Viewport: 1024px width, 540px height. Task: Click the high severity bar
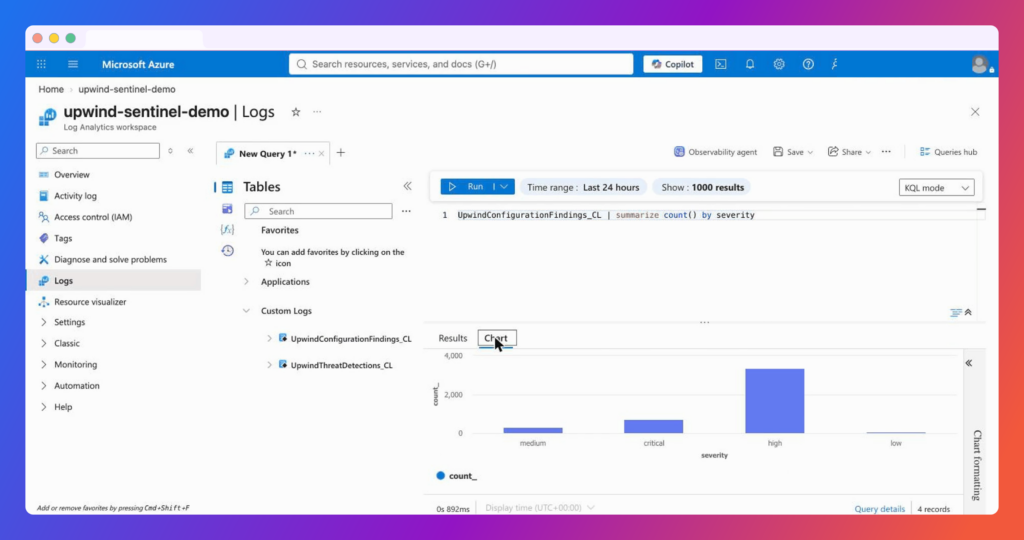click(x=775, y=401)
